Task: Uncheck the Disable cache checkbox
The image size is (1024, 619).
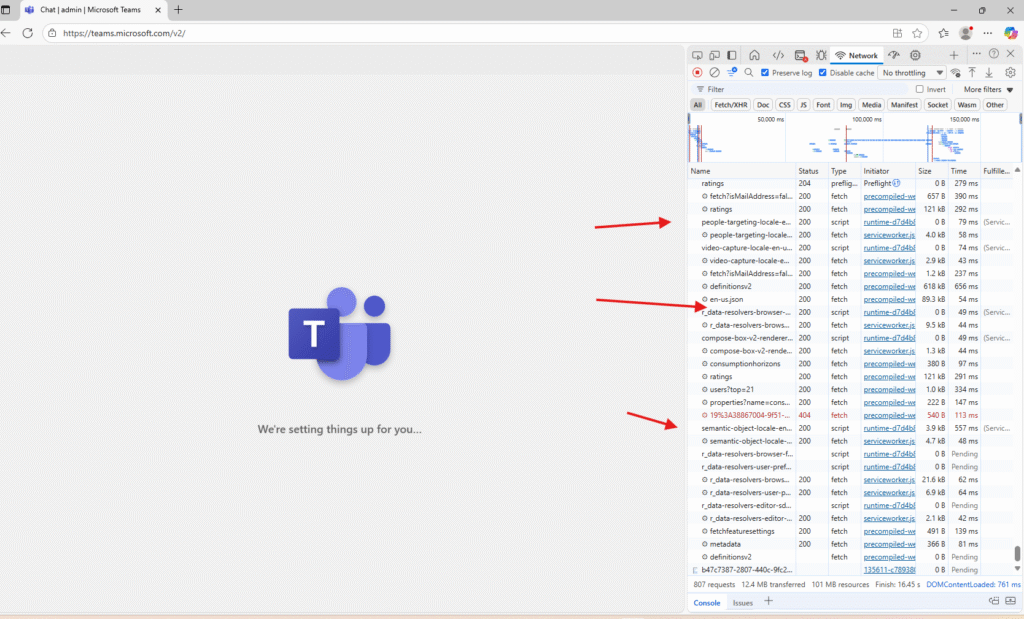Action: click(823, 73)
